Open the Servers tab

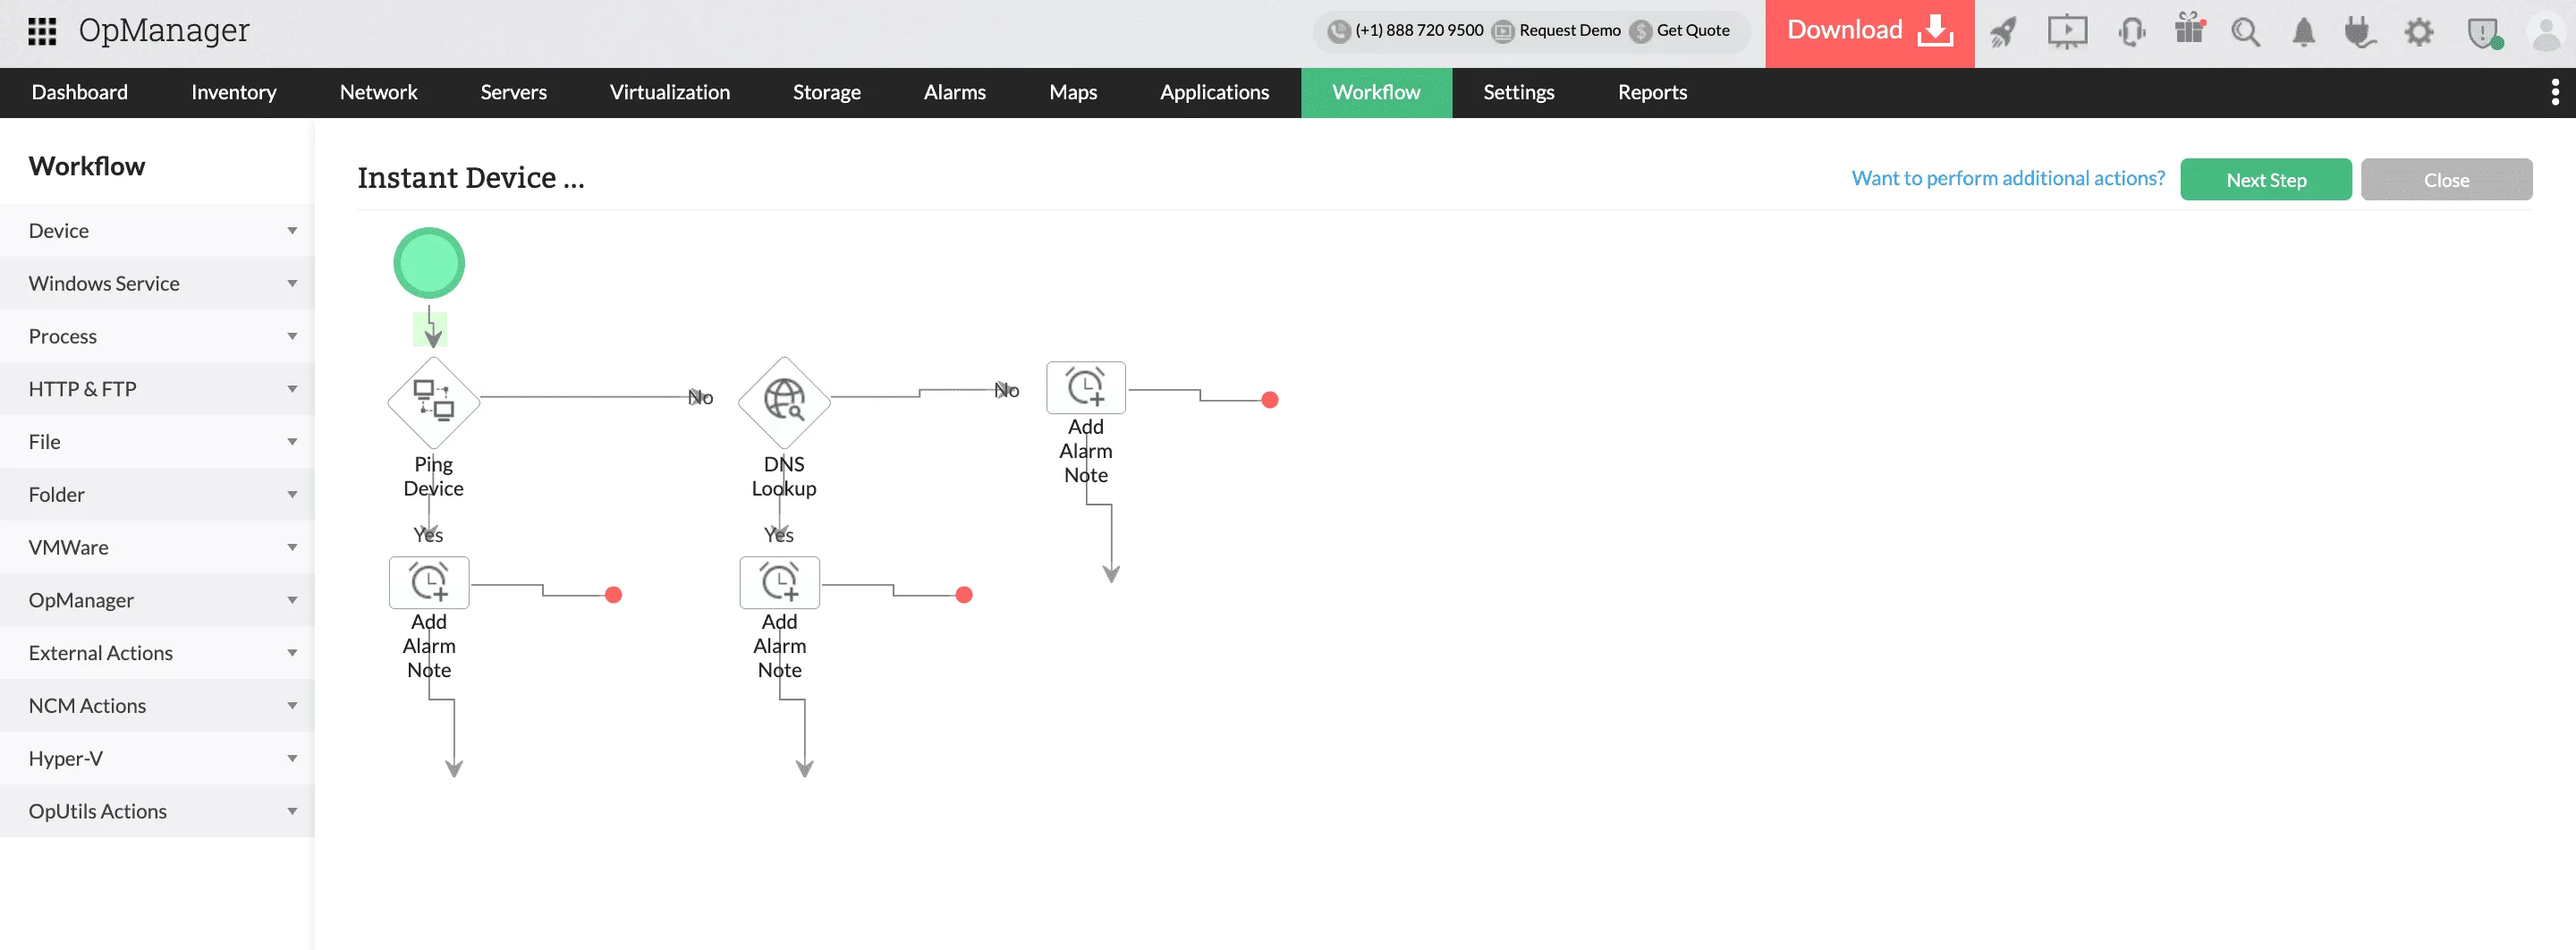click(513, 93)
